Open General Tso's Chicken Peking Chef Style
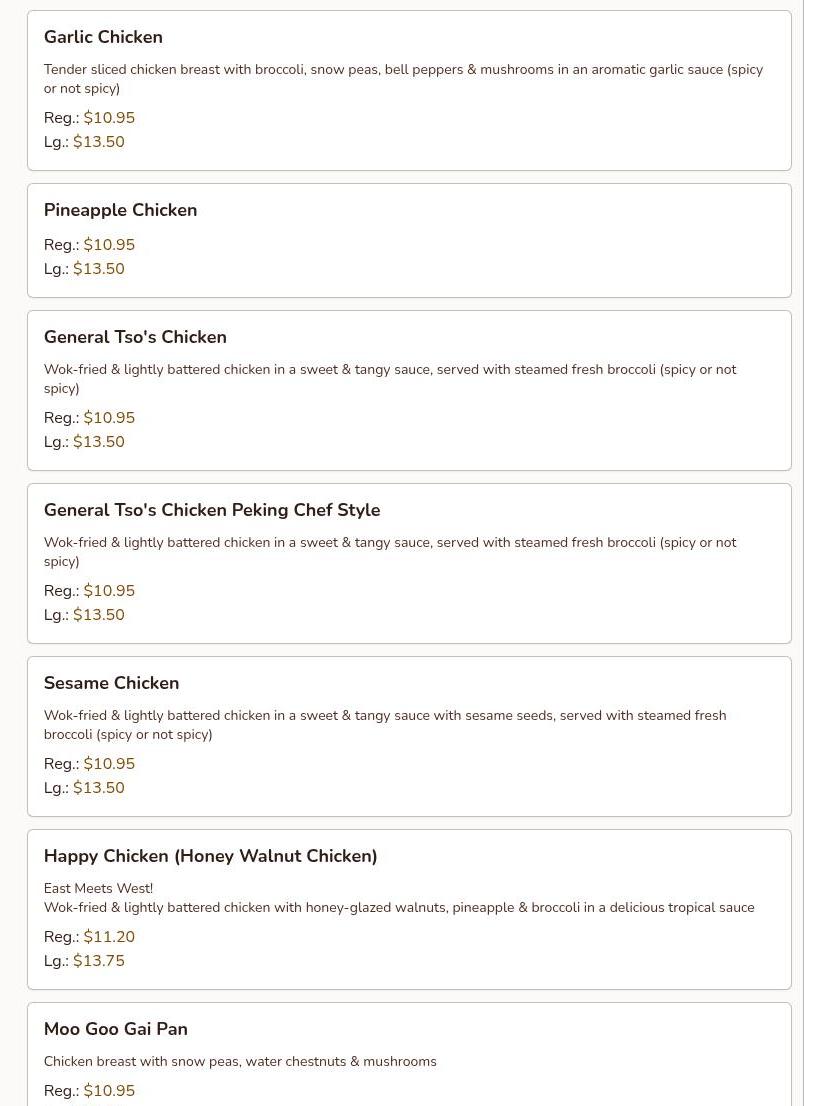Screen dimensions: 824x1106 (212, 510)
